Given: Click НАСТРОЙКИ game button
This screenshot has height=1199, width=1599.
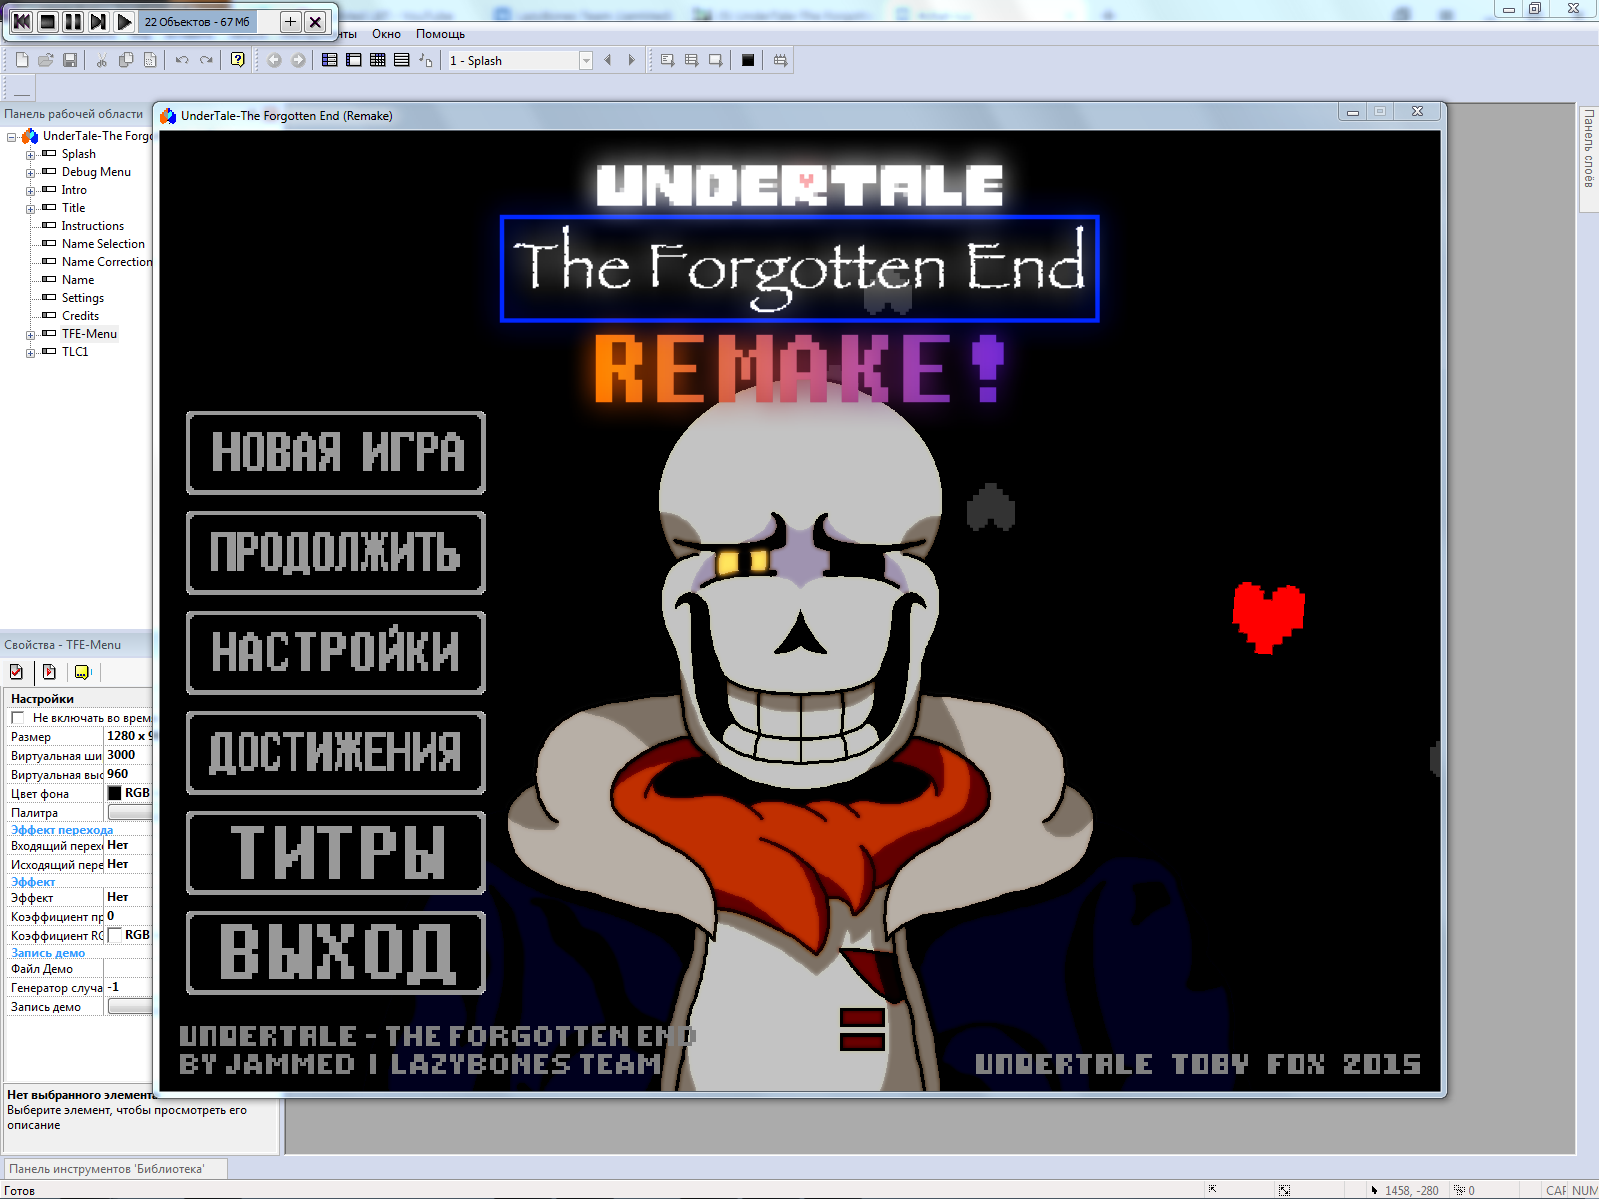Looking at the screenshot, I should point(336,653).
